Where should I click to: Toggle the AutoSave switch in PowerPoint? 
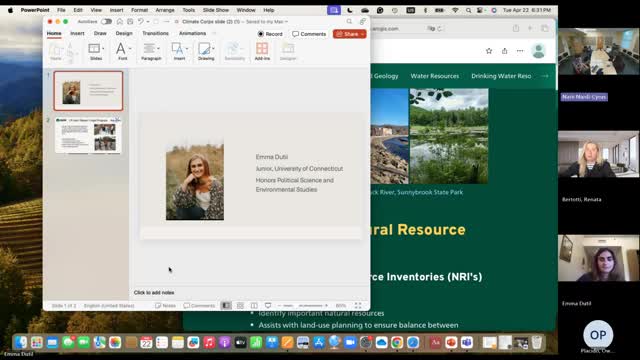106,21
